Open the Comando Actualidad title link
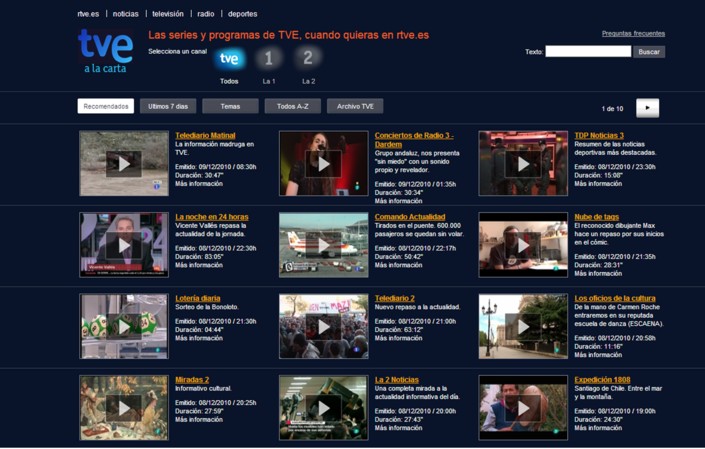This screenshot has width=705, height=449. [410, 217]
